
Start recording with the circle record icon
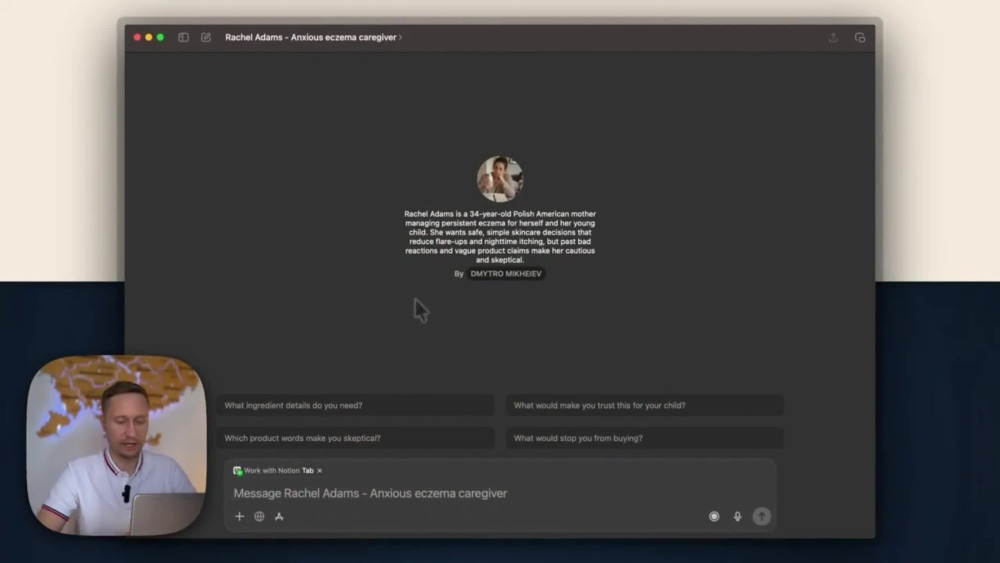click(x=714, y=516)
